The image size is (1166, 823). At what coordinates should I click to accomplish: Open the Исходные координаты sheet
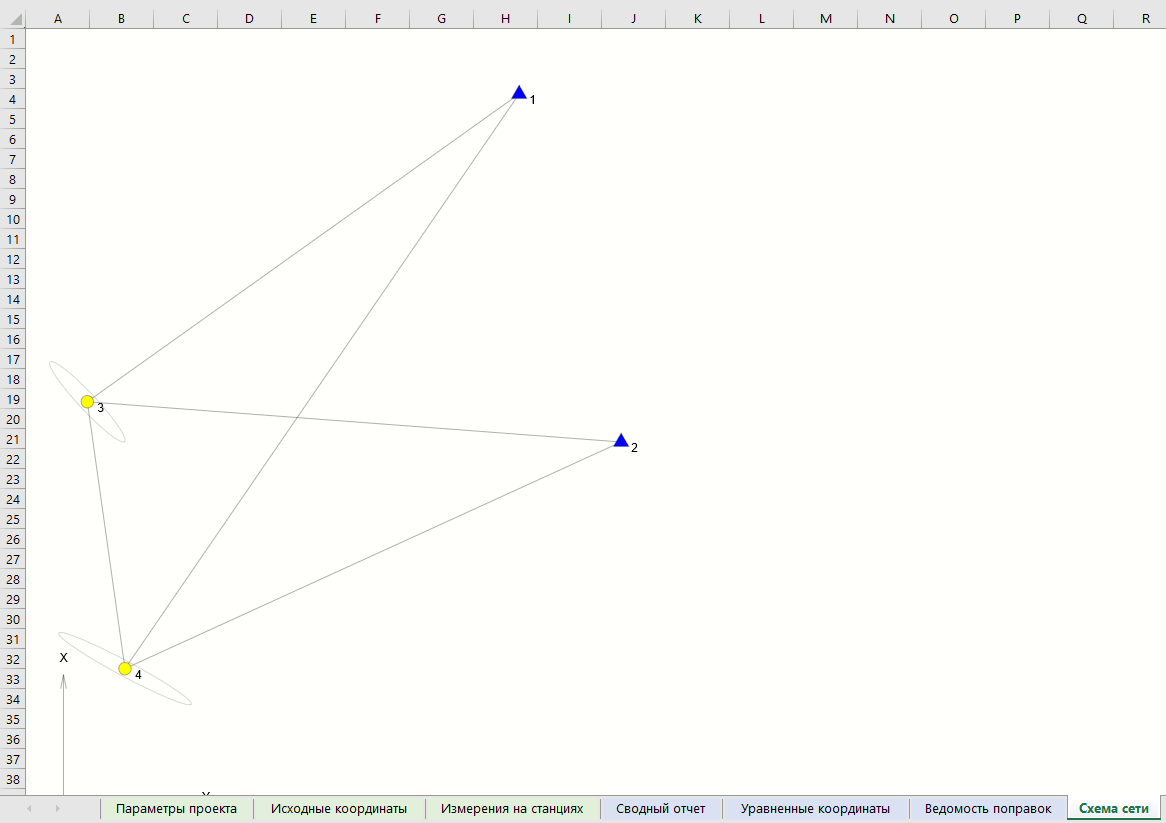pyautogui.click(x=340, y=808)
